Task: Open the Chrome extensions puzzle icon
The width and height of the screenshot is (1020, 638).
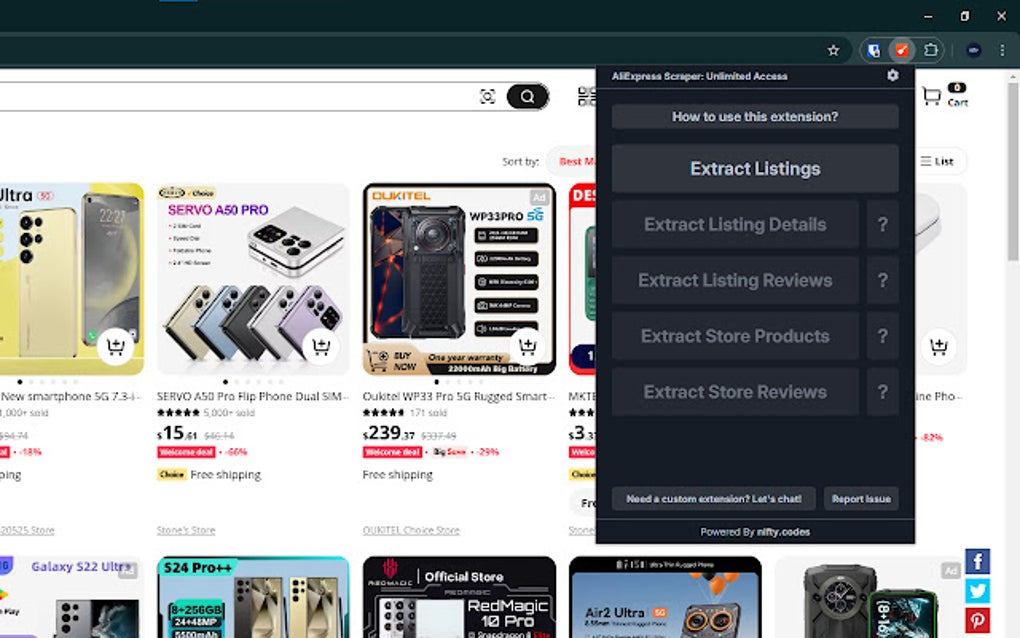Action: (930, 49)
